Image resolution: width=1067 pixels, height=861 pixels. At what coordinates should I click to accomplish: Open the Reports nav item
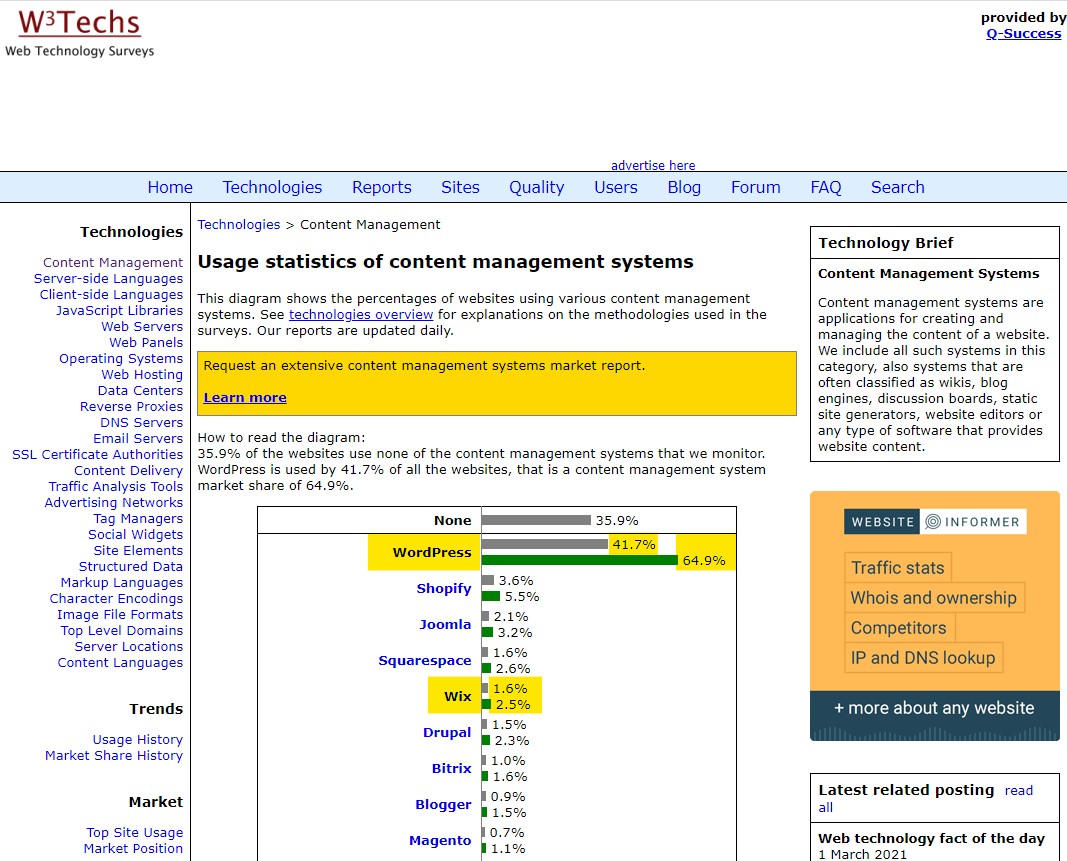[x=382, y=187]
